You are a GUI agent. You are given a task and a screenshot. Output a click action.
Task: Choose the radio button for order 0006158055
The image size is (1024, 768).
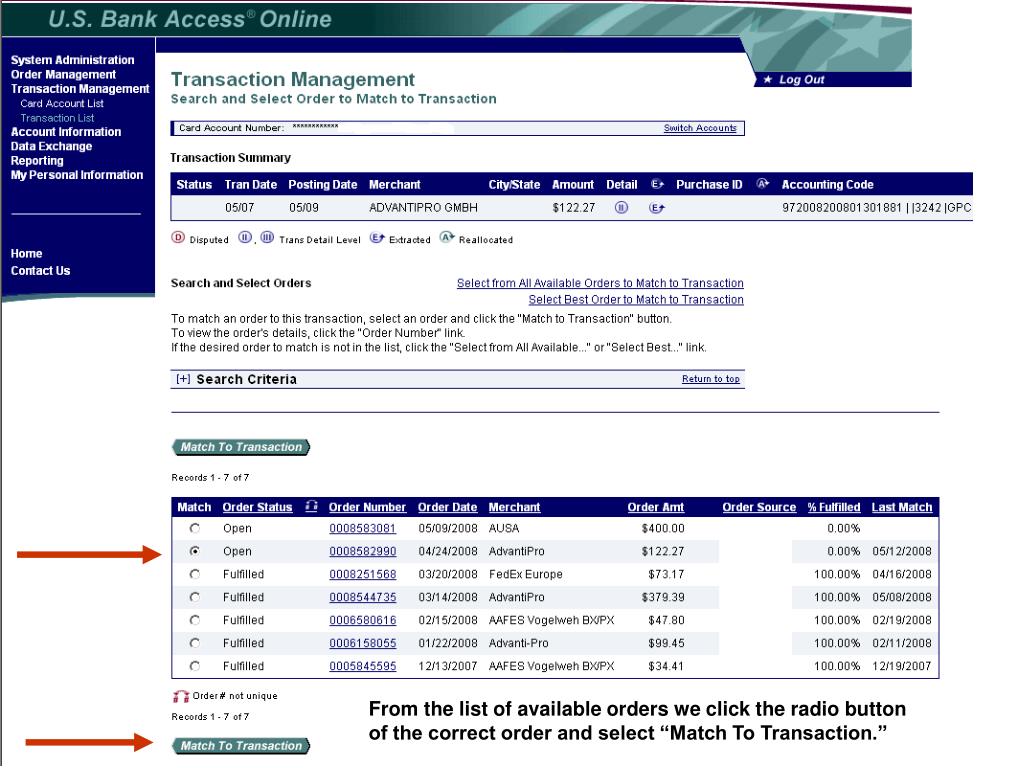[x=195, y=643]
